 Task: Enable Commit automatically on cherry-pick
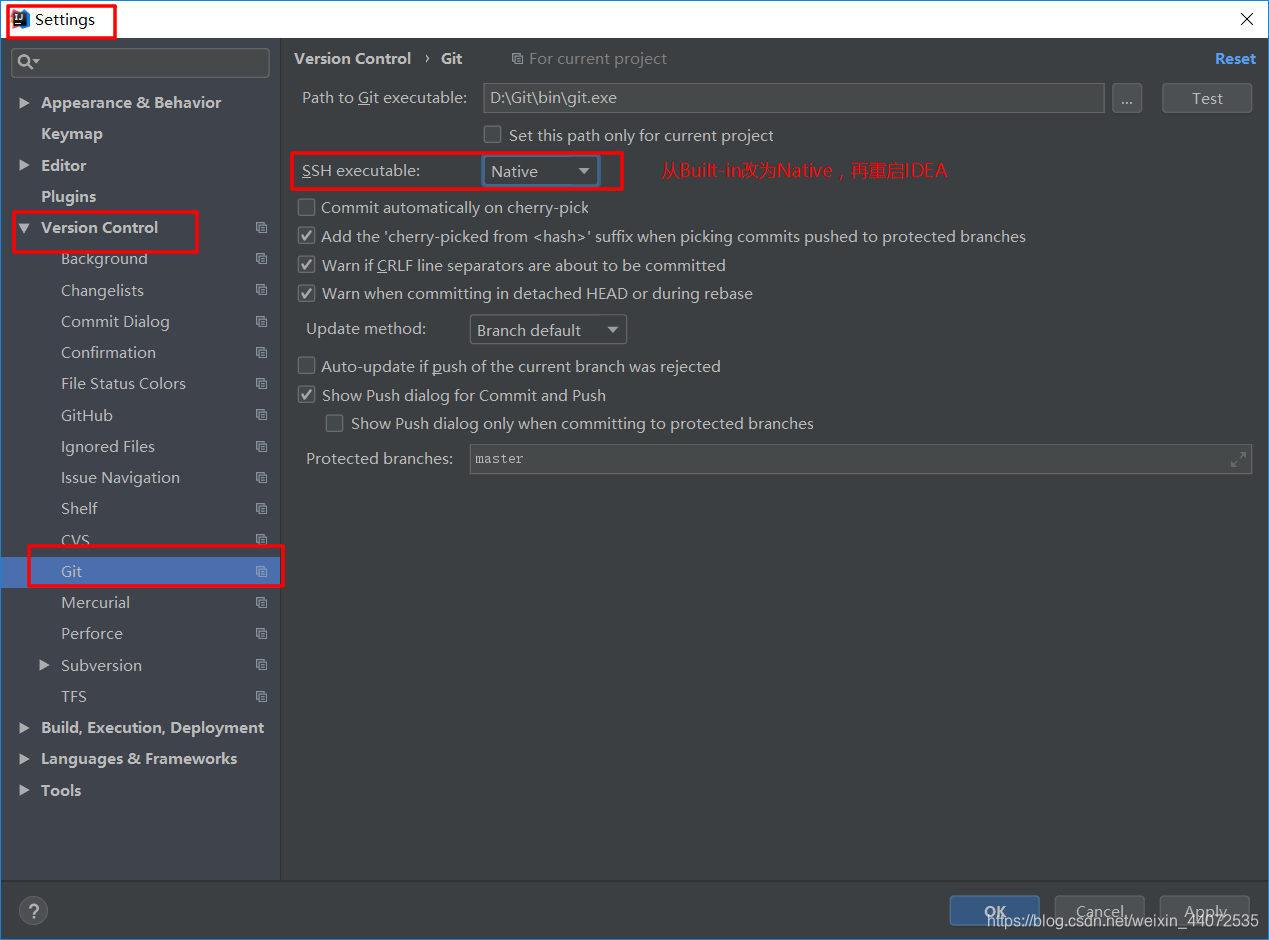[x=306, y=207]
